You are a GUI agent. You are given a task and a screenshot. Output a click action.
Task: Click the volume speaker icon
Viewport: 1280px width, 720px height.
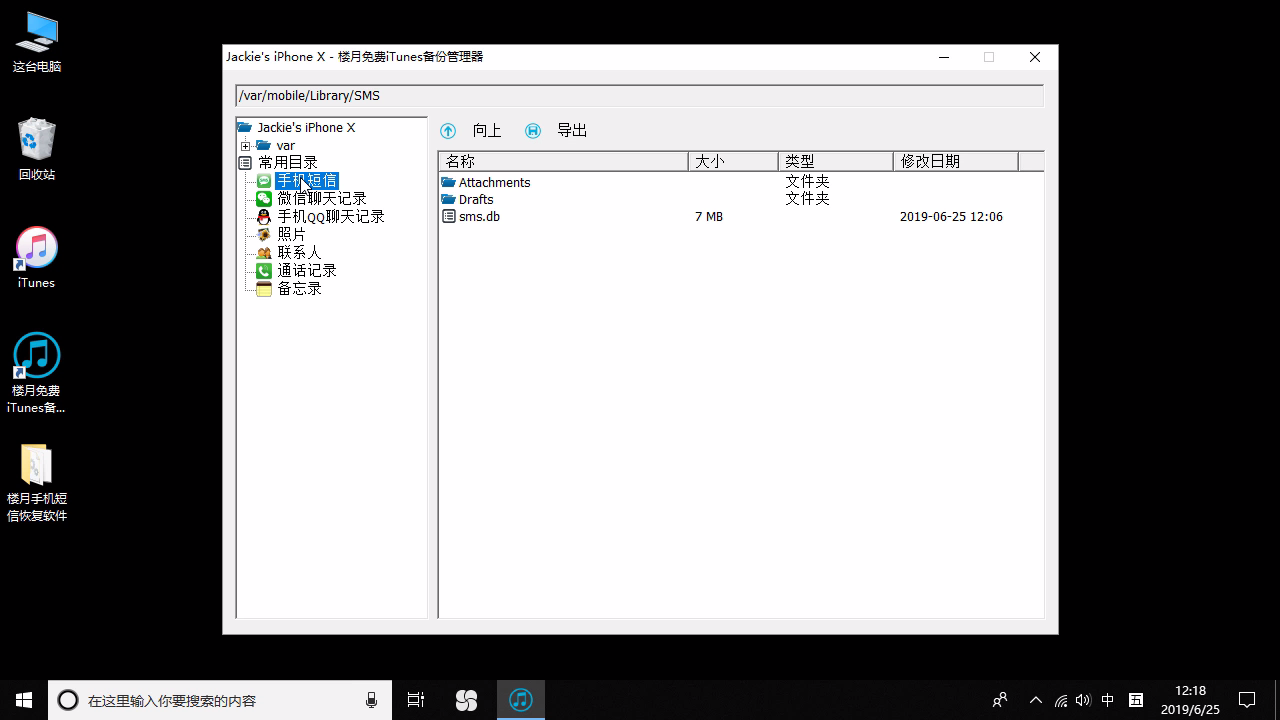click(x=1084, y=700)
